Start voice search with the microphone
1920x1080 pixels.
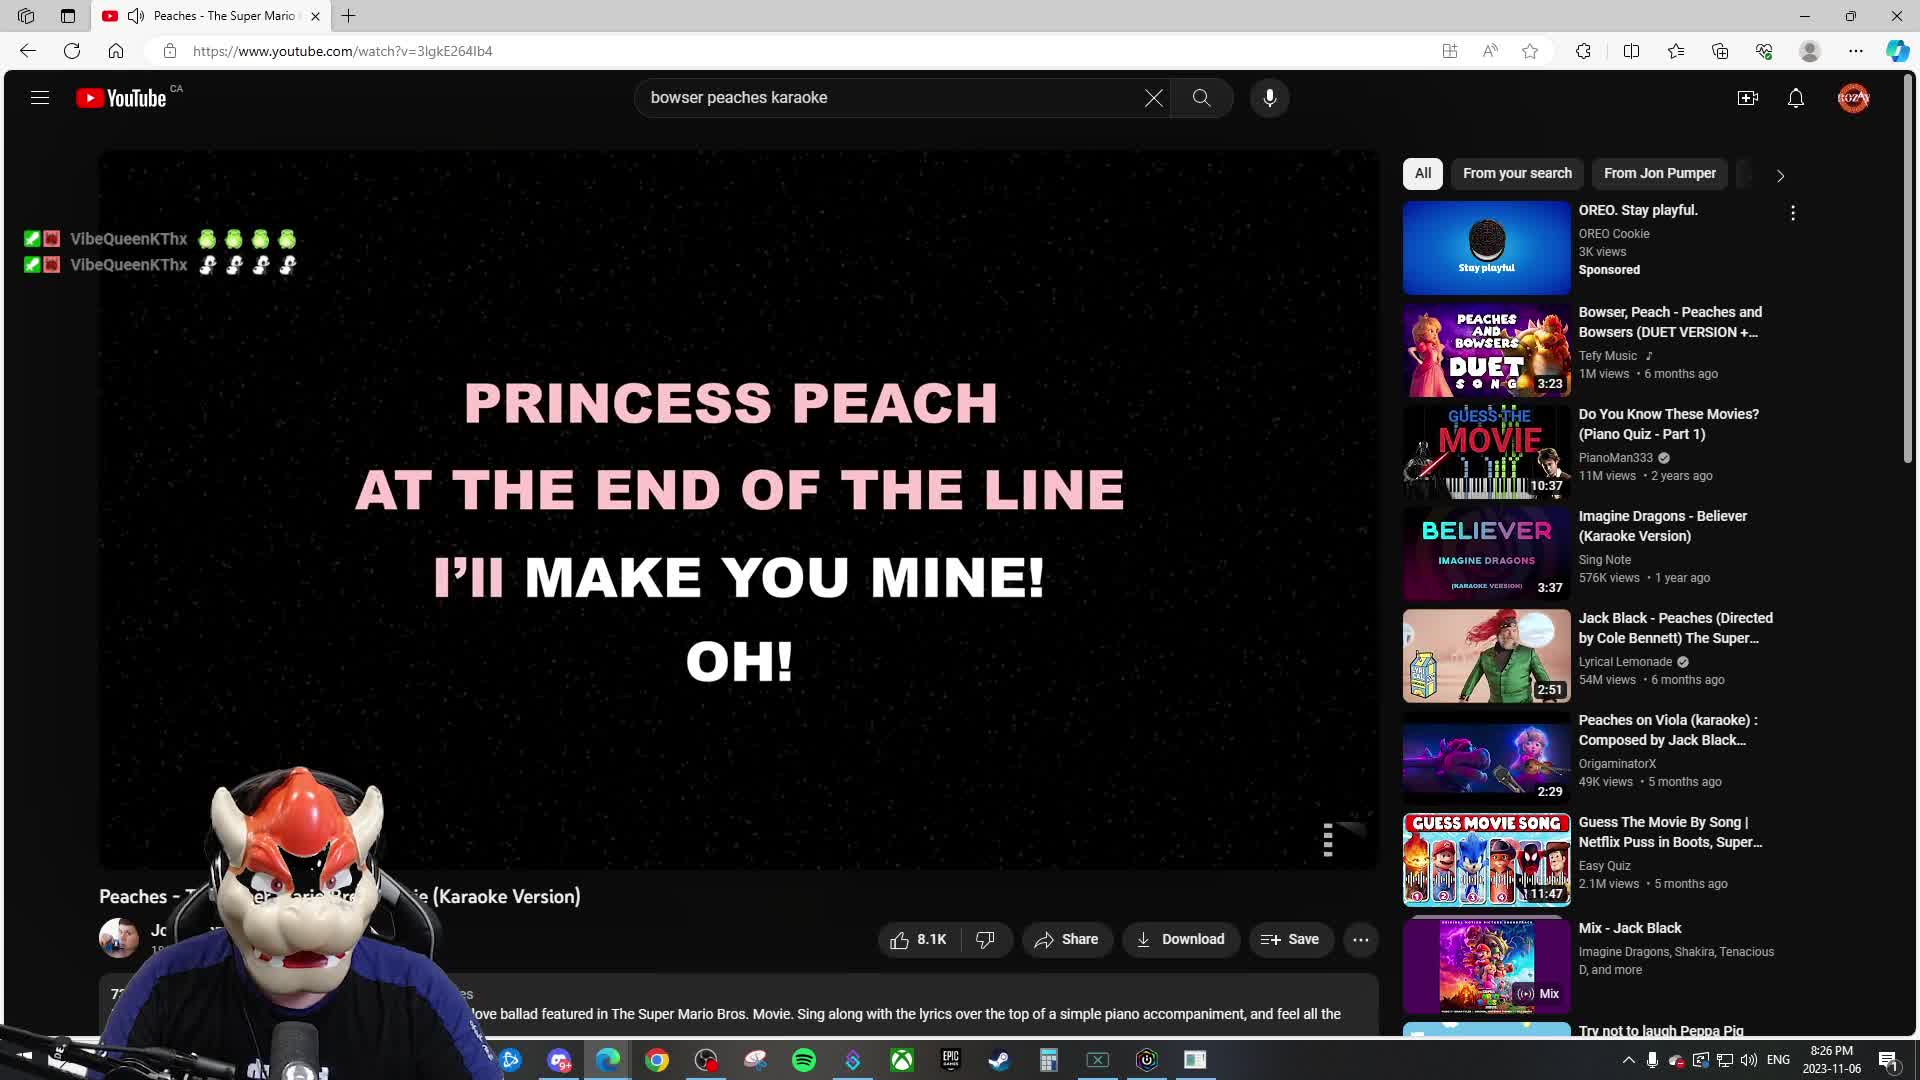click(x=1270, y=98)
